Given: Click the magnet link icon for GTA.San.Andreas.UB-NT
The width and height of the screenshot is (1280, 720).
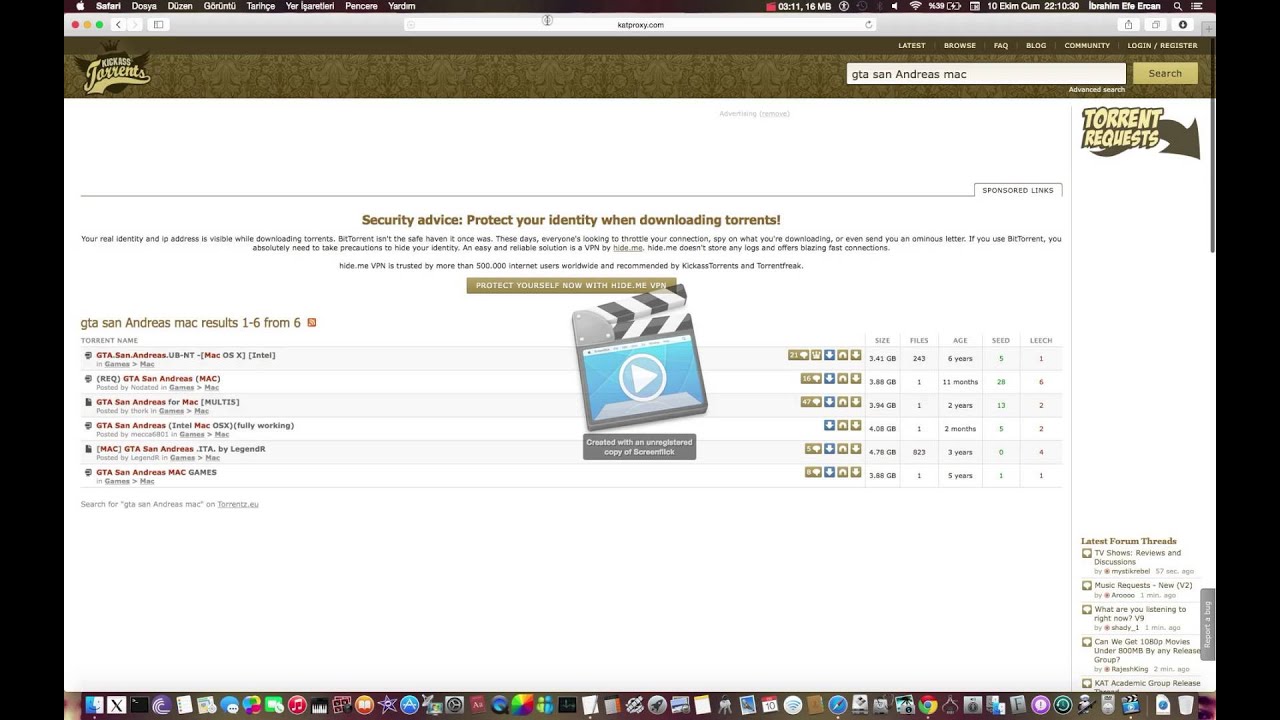Looking at the screenshot, I should [x=843, y=355].
